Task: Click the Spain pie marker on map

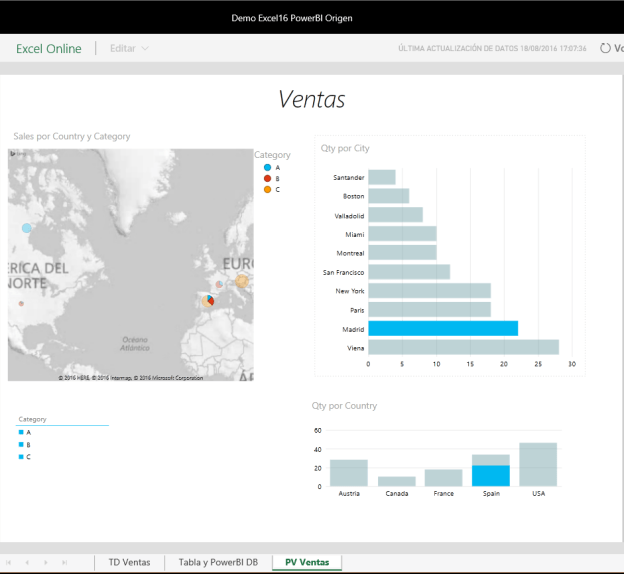Action: 208,301
